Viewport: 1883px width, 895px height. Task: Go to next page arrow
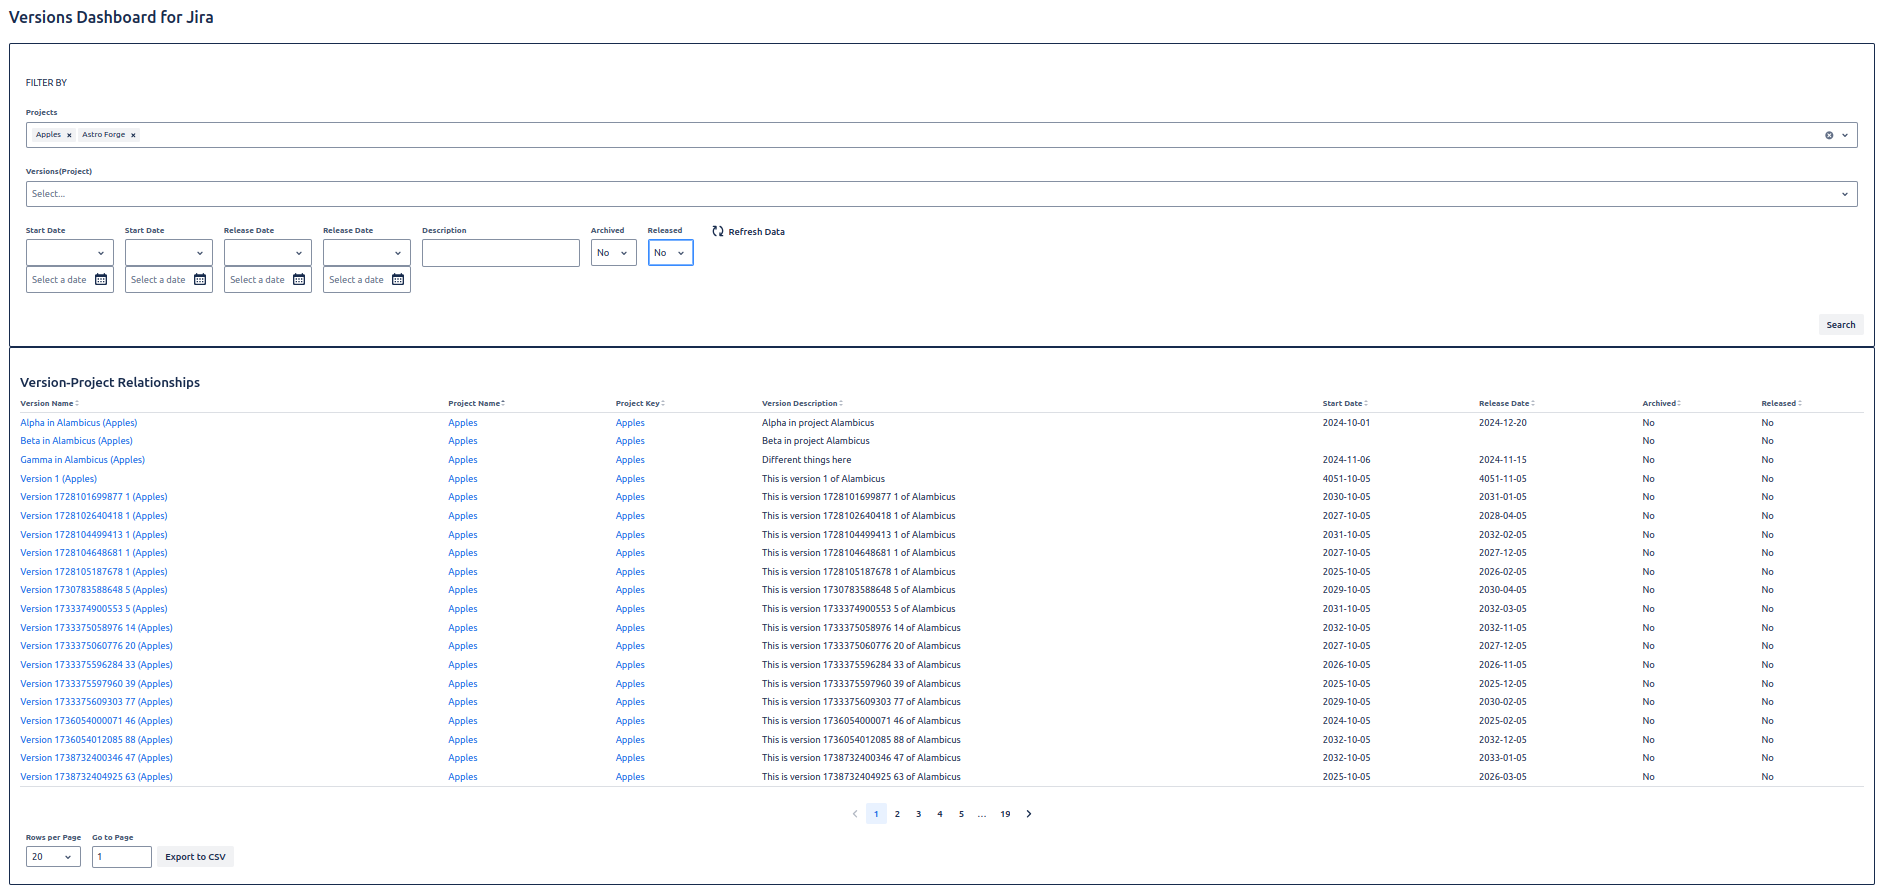(x=1029, y=814)
